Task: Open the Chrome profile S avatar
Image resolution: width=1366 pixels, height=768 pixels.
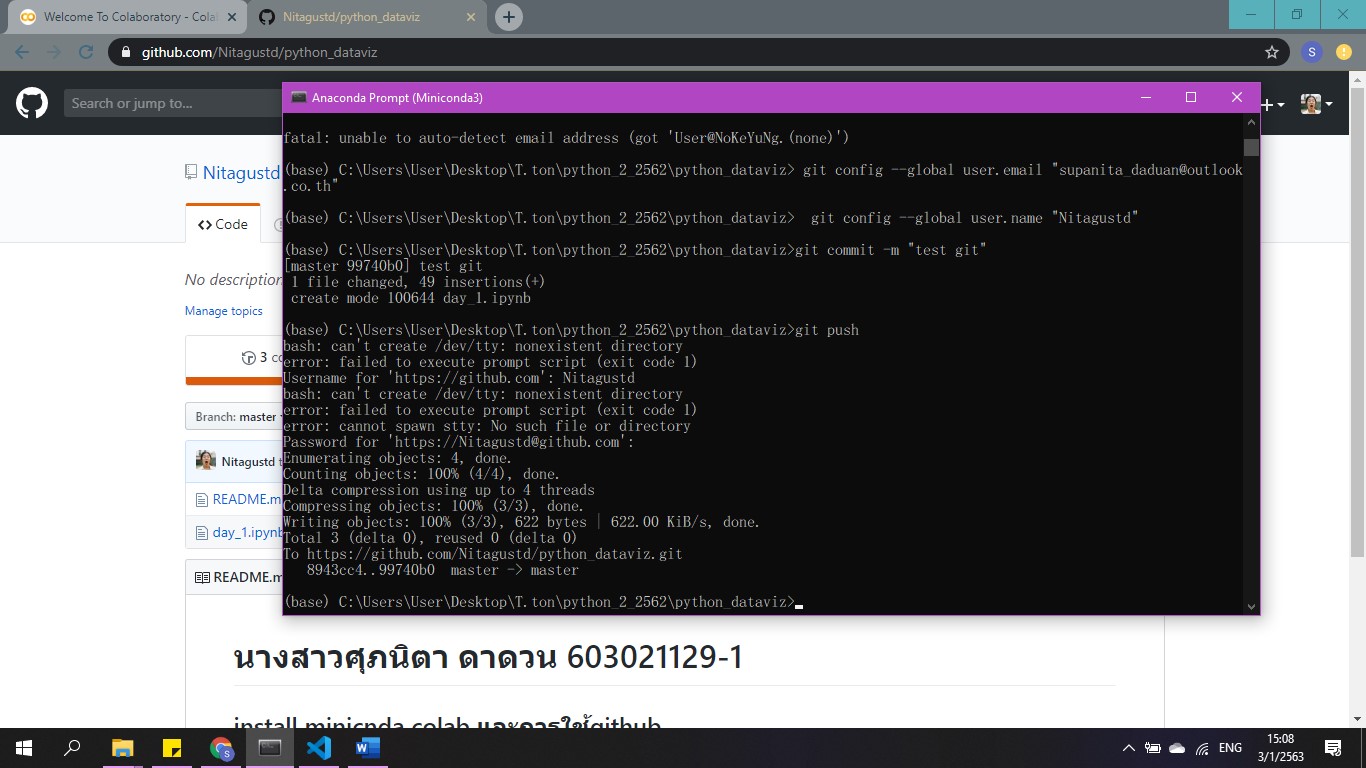Action: [x=1312, y=52]
